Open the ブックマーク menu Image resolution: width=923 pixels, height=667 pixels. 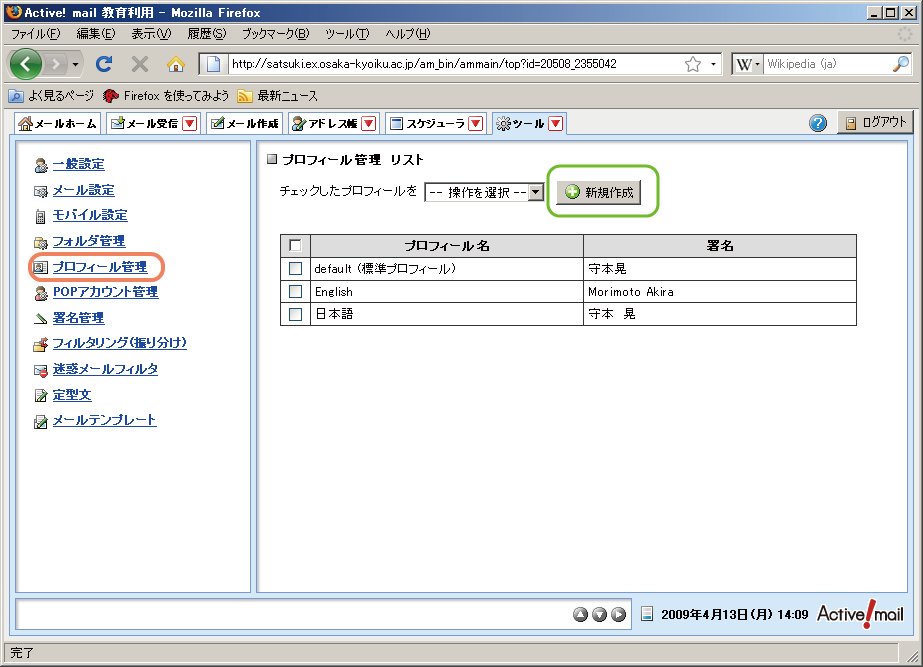(274, 34)
